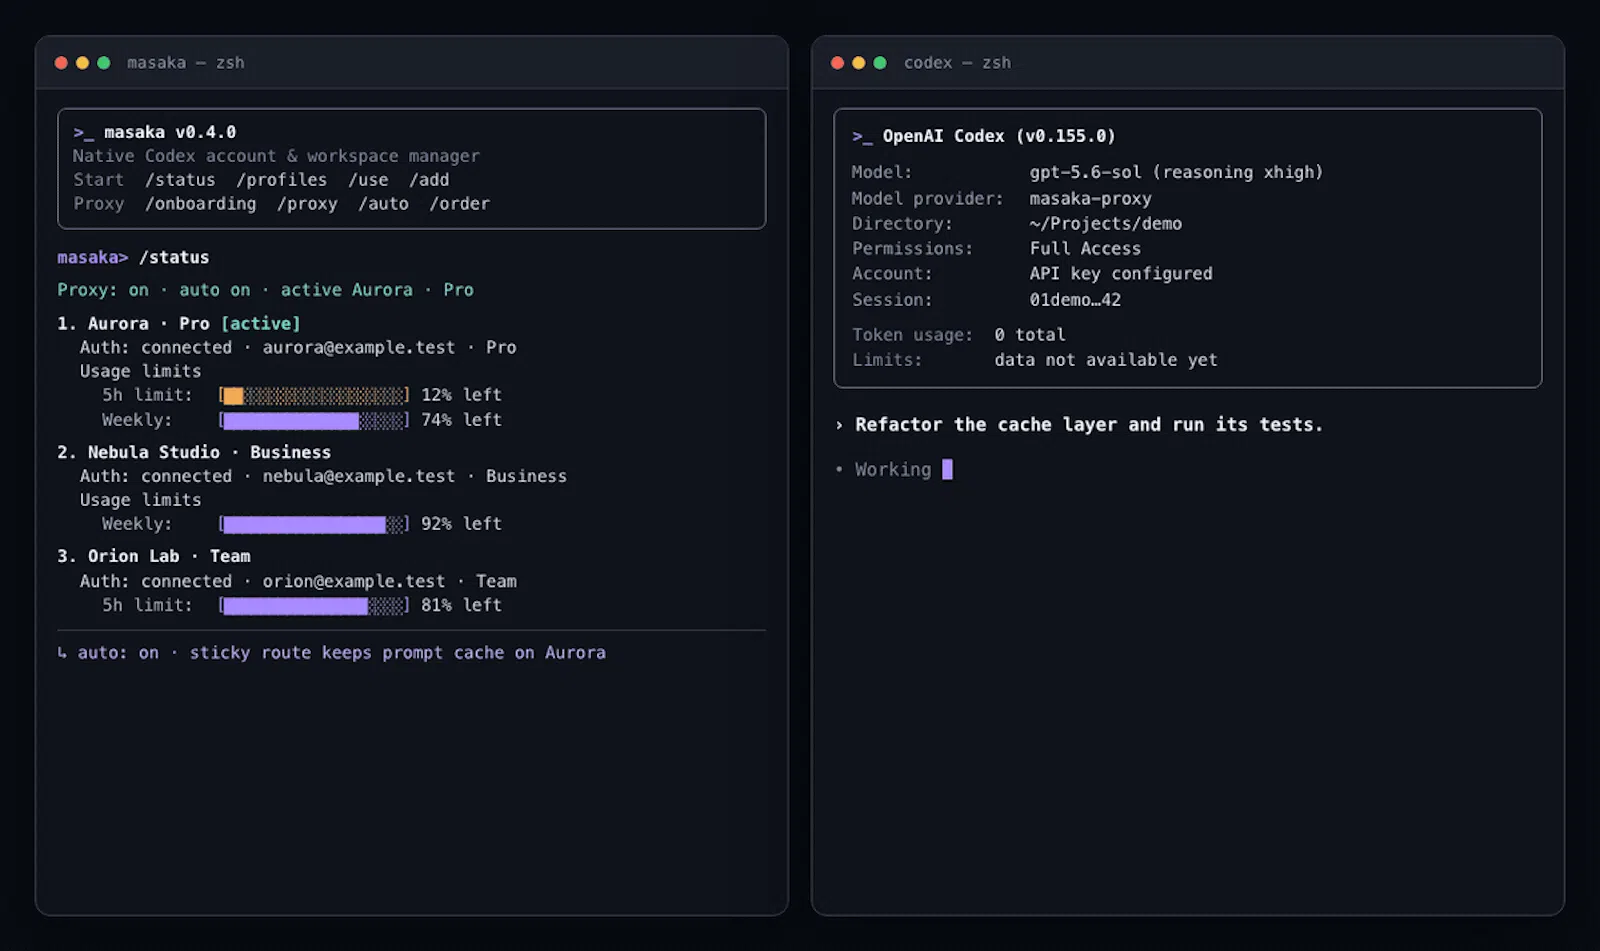
Task: Click the 'API key configured' account value
Action: coord(1121,274)
